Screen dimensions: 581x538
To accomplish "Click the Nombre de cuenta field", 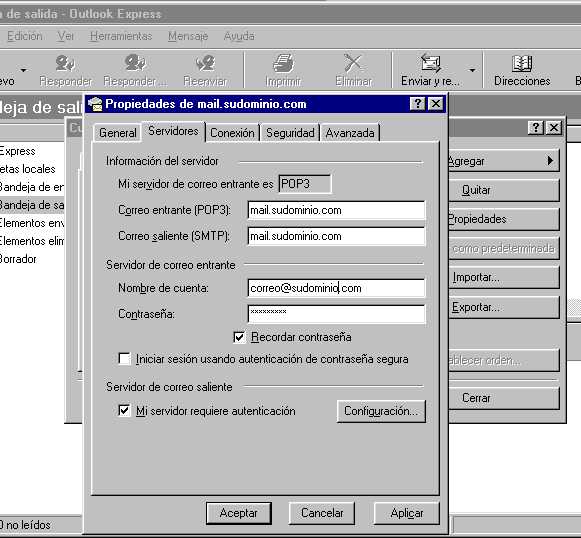I will click(336, 288).
